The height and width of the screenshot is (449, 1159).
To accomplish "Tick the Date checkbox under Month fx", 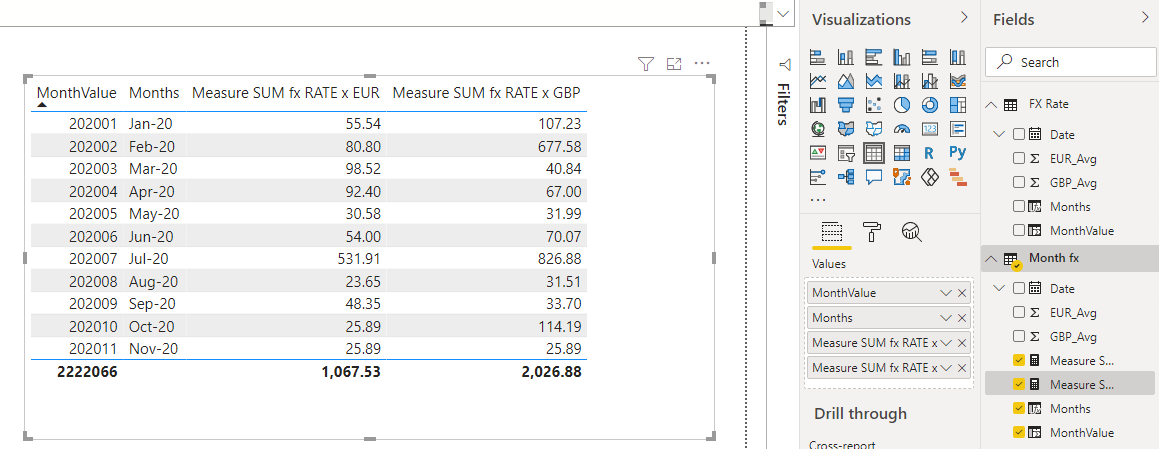I will pos(1019,288).
